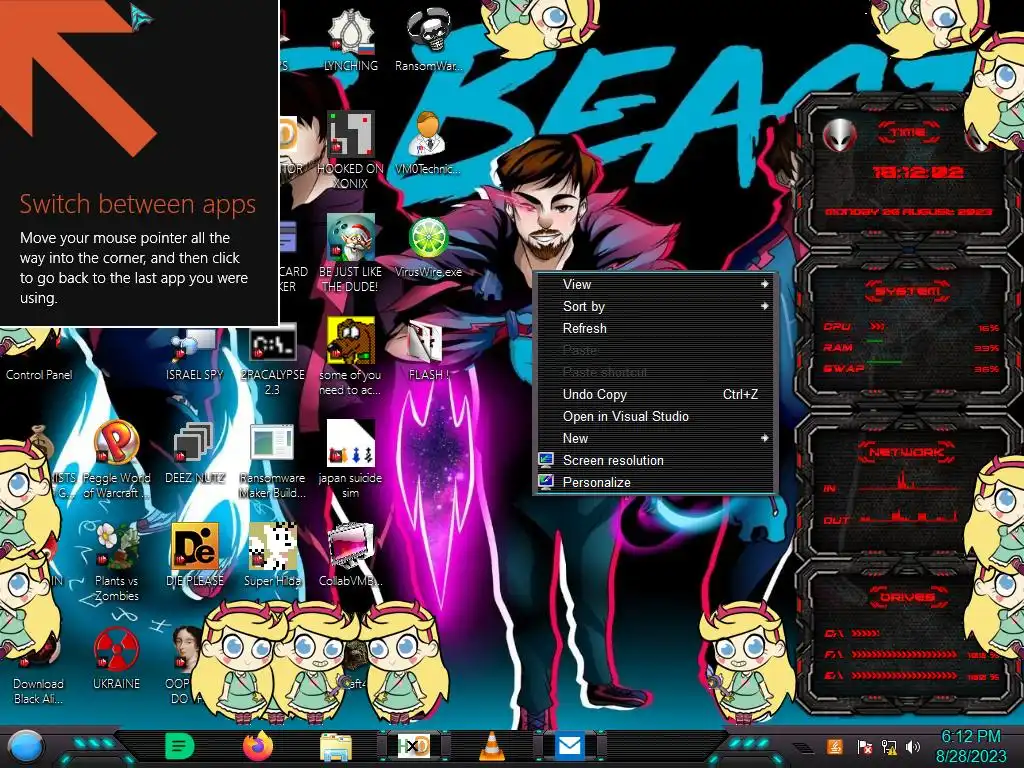The image size is (1024, 768).
Task: Select the 'some of you need to ac...' icon
Action: [x=351, y=357]
